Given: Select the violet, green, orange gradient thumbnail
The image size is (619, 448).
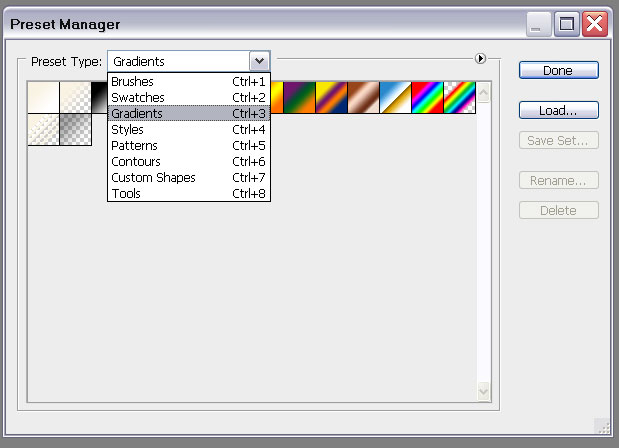Looking at the screenshot, I should click(299, 97).
